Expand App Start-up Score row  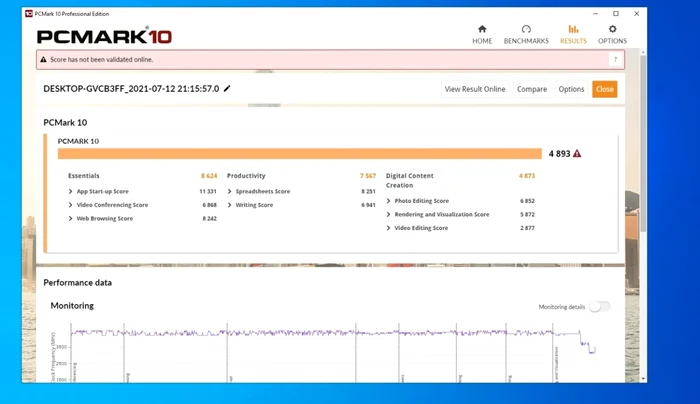[71, 191]
